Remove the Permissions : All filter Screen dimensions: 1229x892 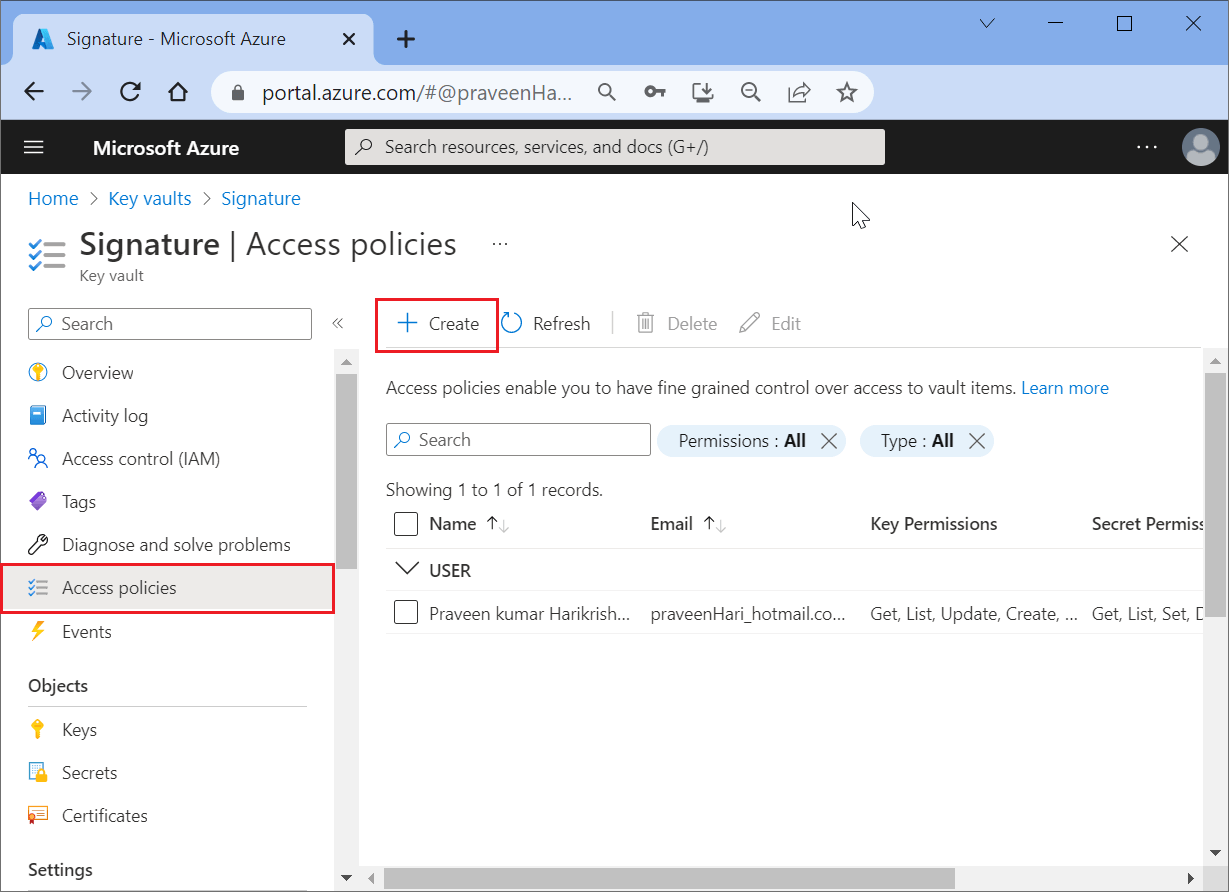pos(828,441)
